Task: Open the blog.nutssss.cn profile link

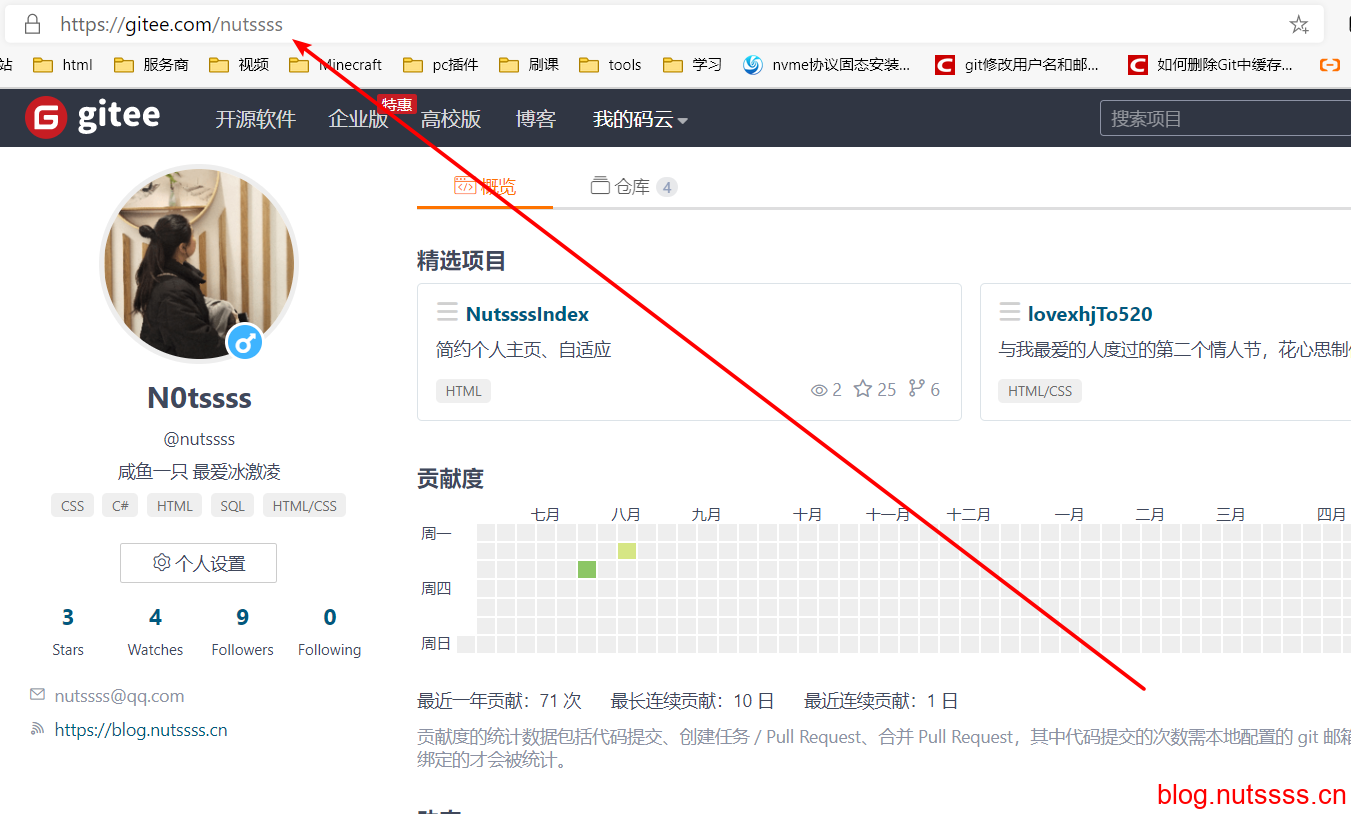Action: tap(141, 730)
